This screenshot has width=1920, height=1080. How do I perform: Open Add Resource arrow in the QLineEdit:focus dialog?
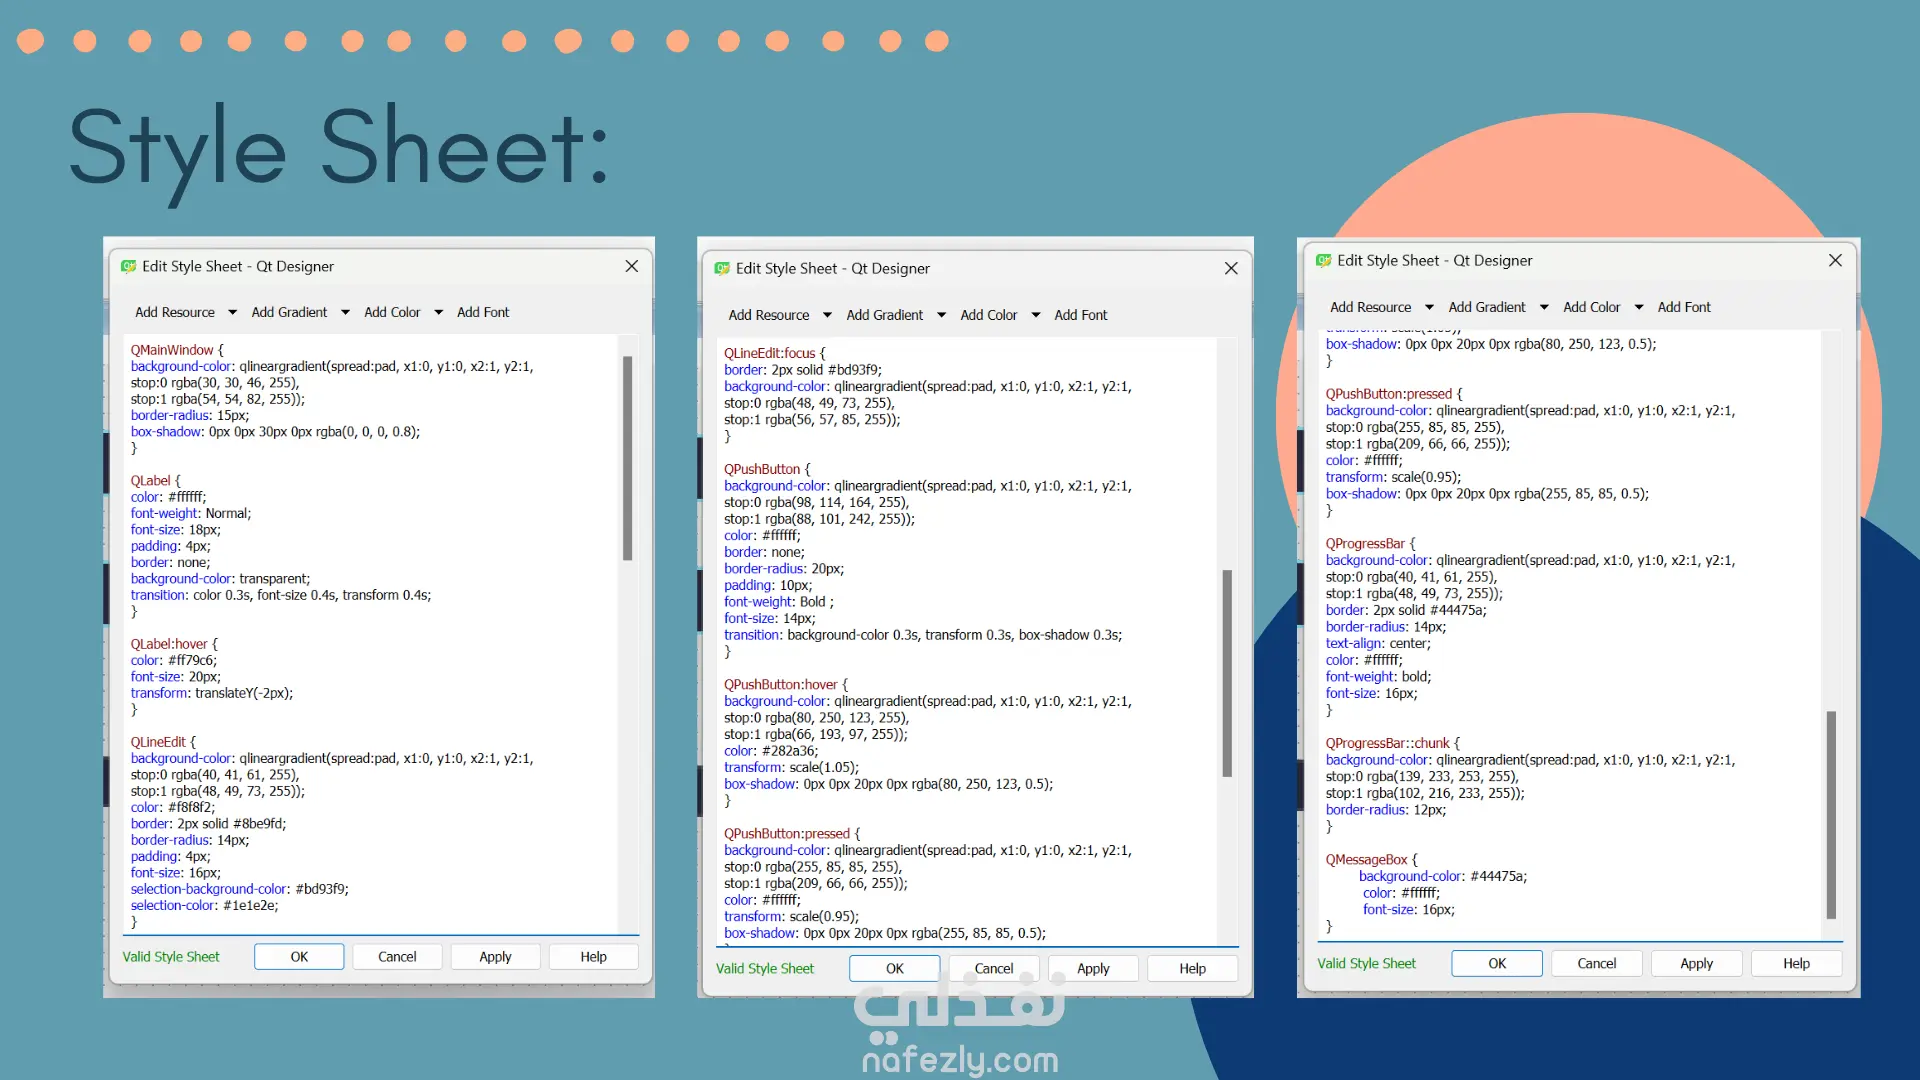click(x=827, y=315)
